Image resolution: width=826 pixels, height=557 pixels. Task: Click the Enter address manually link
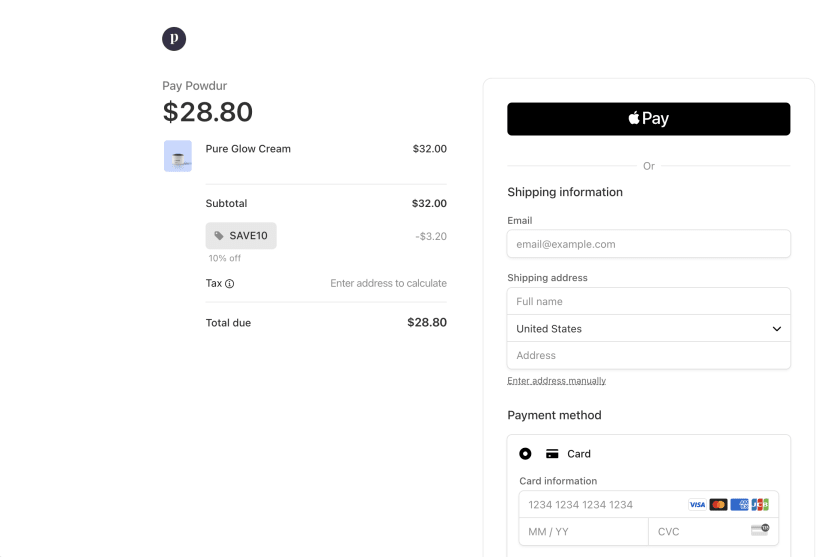[556, 381]
